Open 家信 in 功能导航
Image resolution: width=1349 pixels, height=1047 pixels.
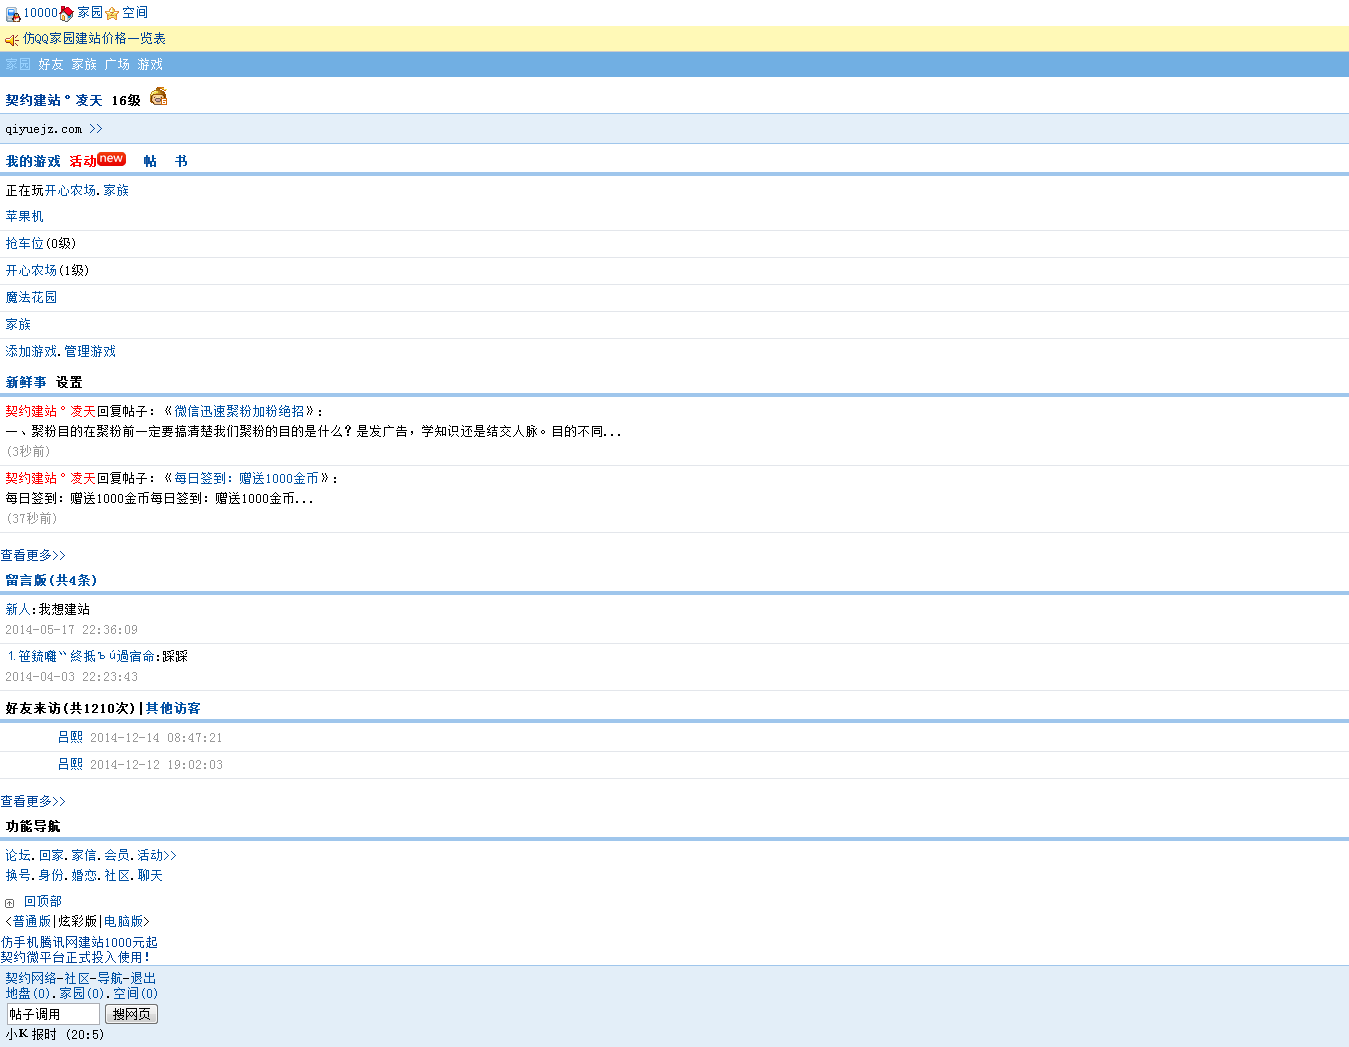[x=84, y=856]
